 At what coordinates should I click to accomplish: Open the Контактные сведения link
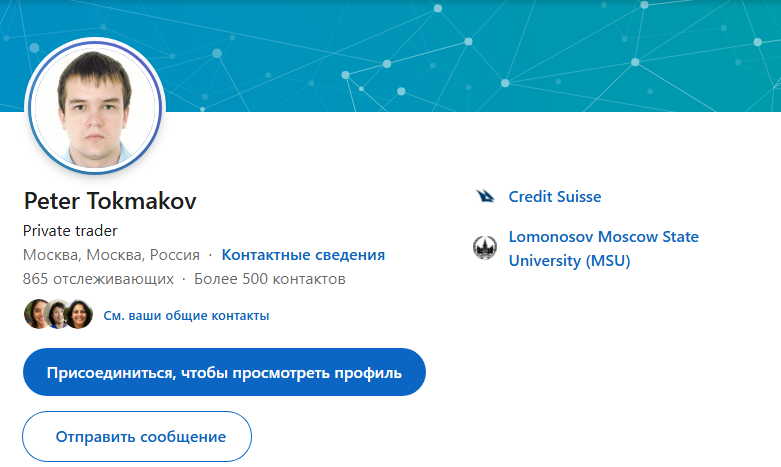(303, 255)
